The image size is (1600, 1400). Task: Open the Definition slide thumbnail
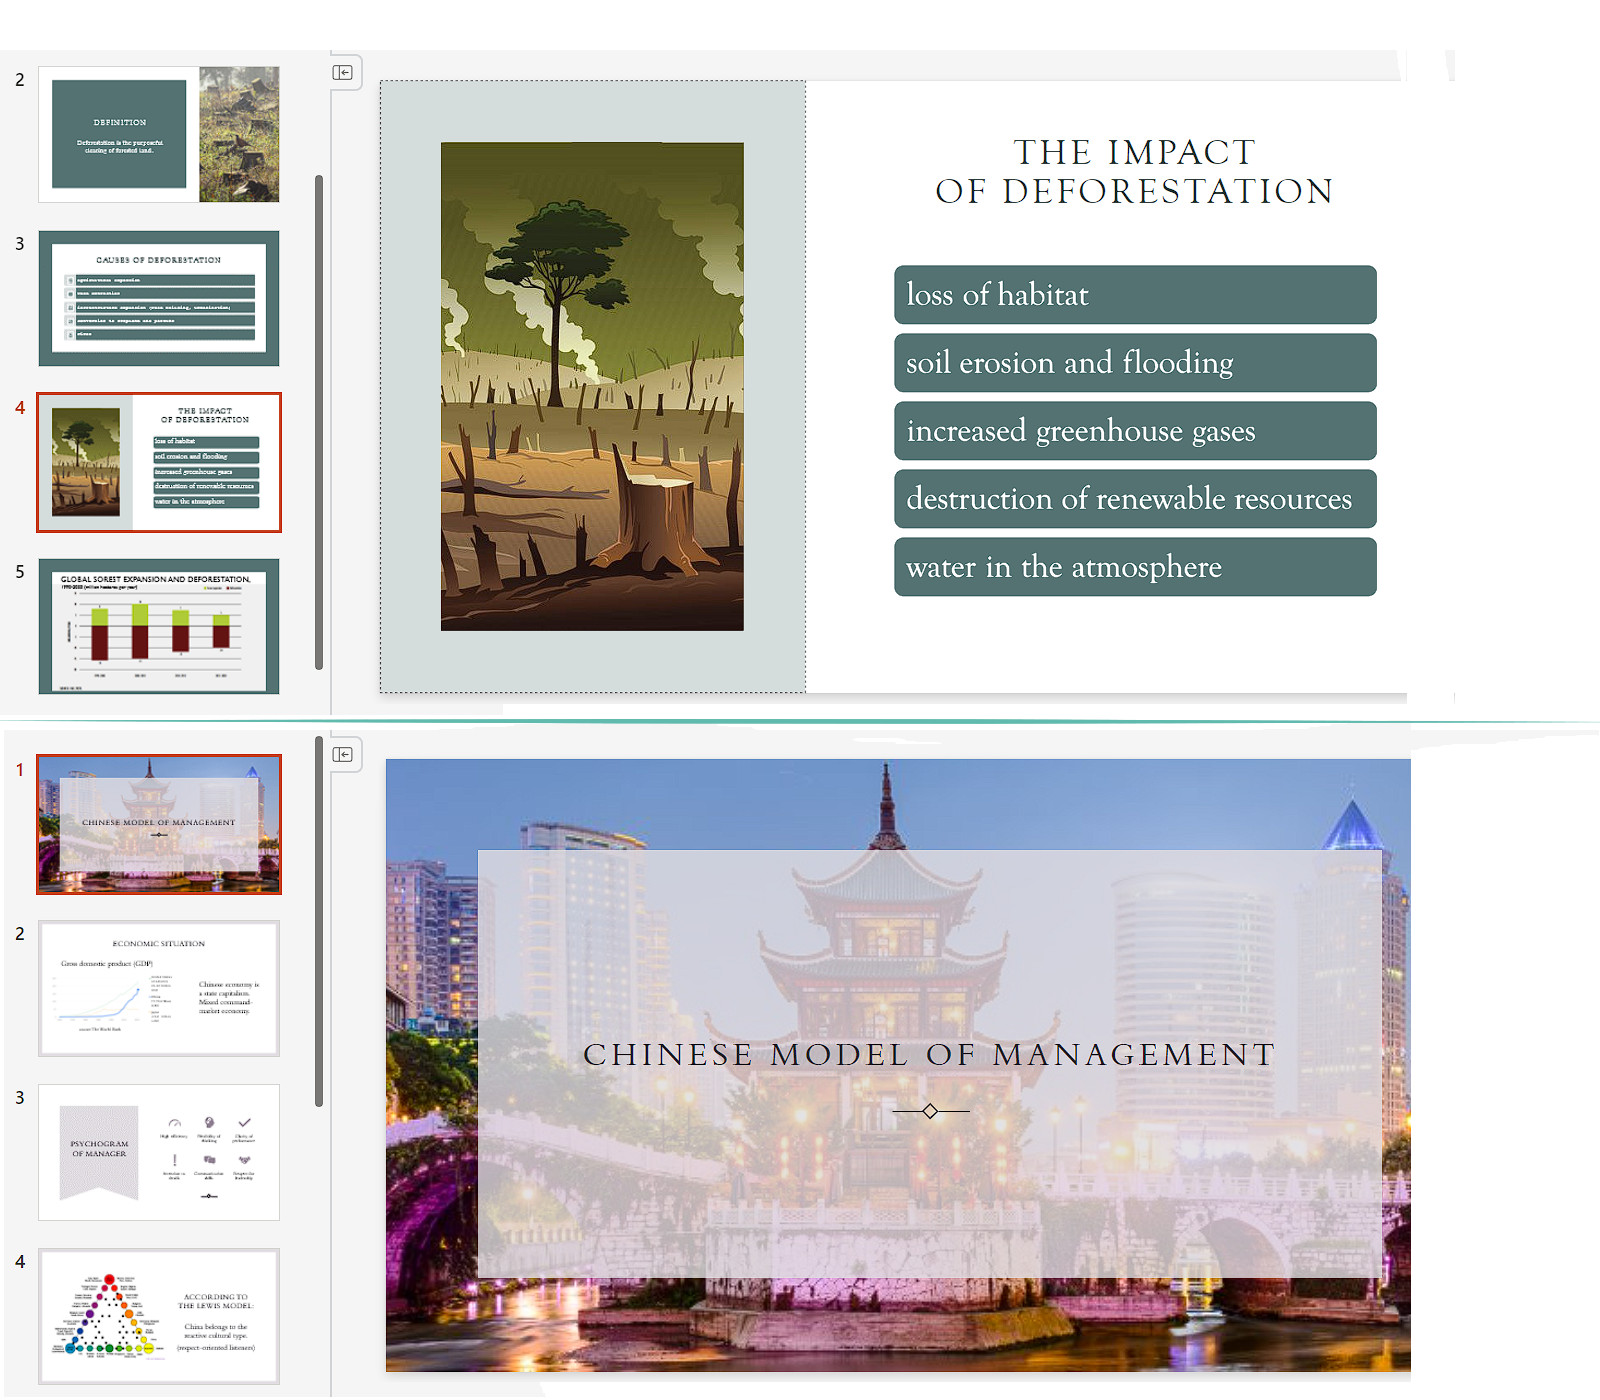pyautogui.click(x=159, y=135)
